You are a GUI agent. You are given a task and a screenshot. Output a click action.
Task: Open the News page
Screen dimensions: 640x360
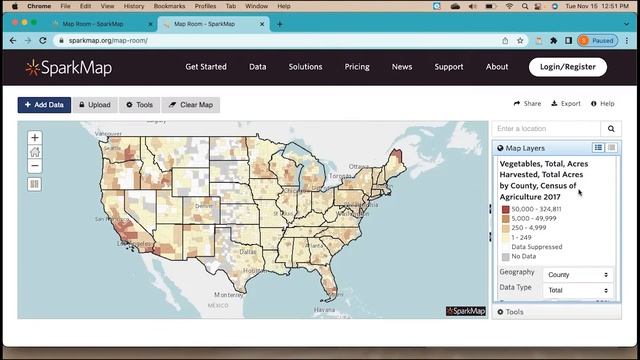pyautogui.click(x=402, y=67)
